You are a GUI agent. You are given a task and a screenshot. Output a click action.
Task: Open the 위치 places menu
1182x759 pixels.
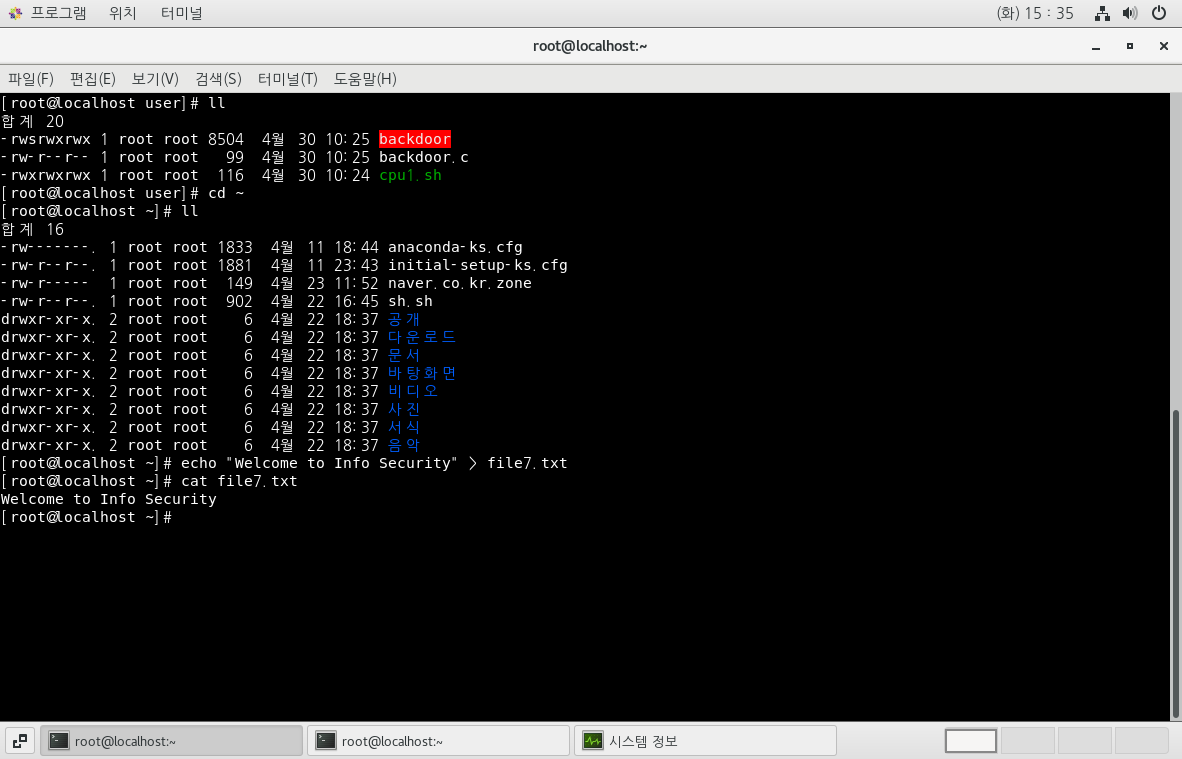(122, 13)
